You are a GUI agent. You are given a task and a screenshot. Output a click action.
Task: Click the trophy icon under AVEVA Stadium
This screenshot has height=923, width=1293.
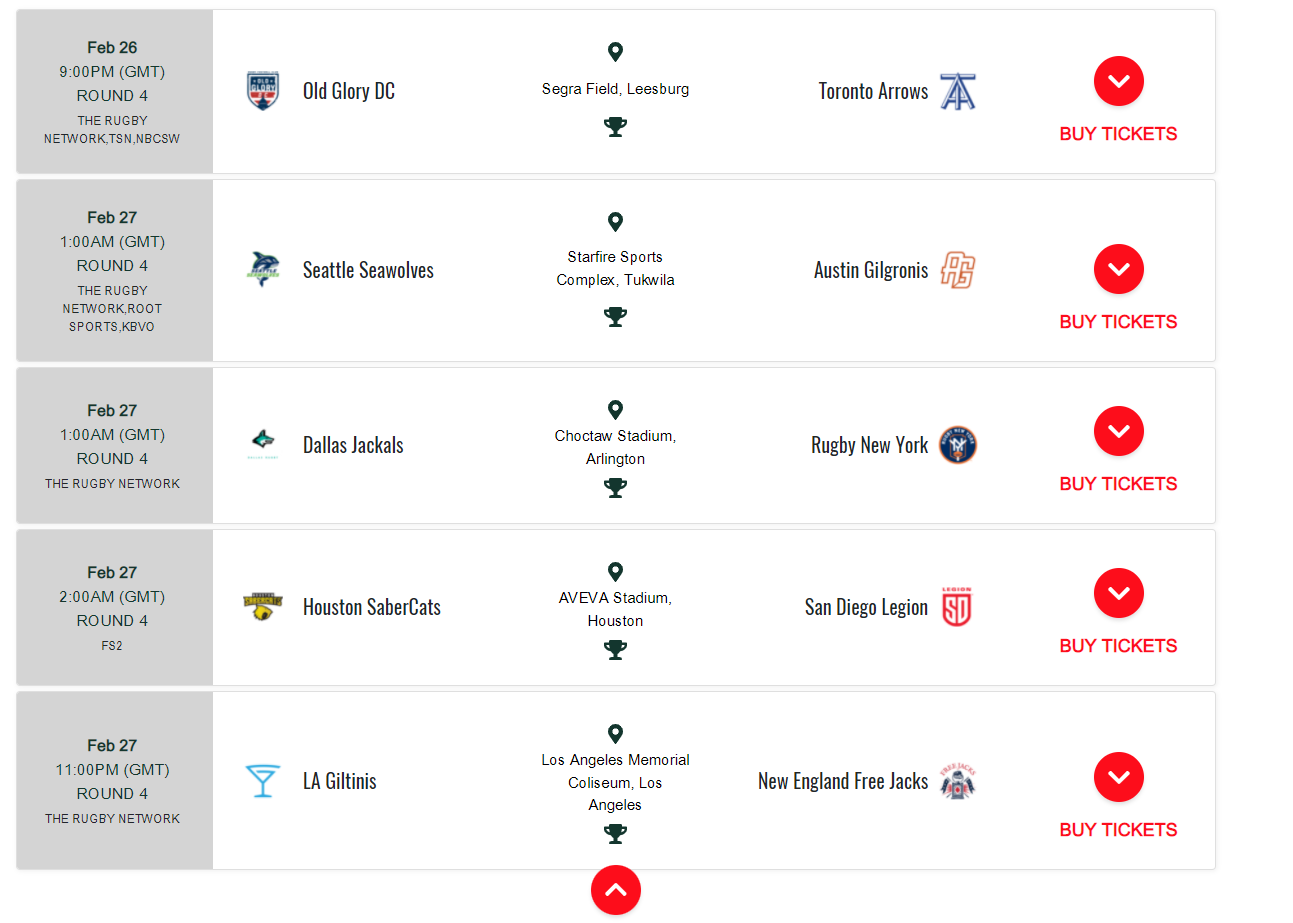615,650
